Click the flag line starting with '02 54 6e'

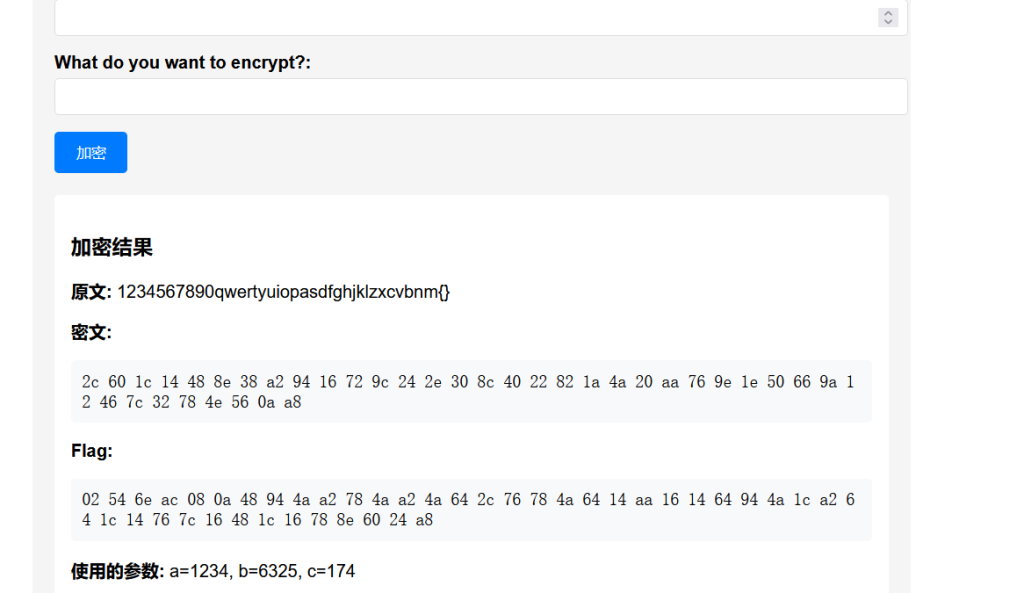(468, 500)
